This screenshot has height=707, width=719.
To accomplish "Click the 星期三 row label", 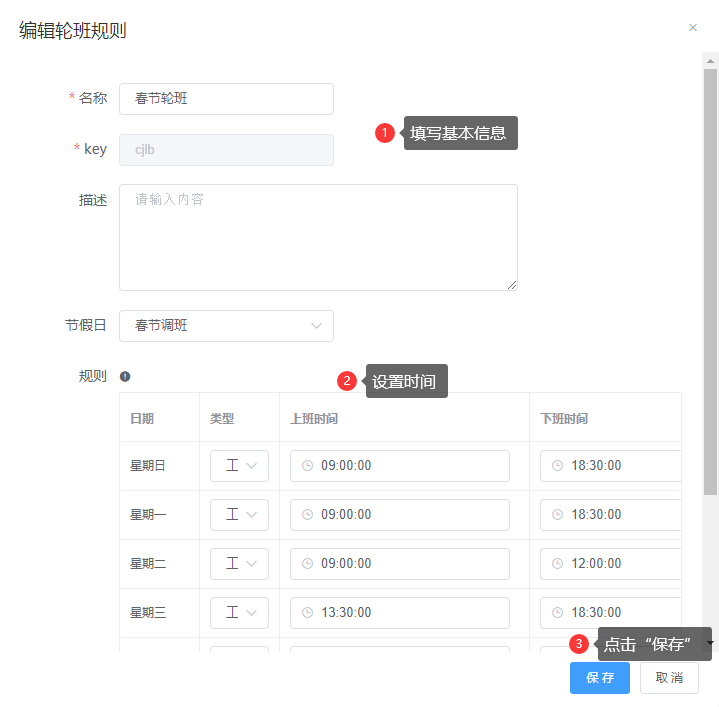I will tap(148, 613).
